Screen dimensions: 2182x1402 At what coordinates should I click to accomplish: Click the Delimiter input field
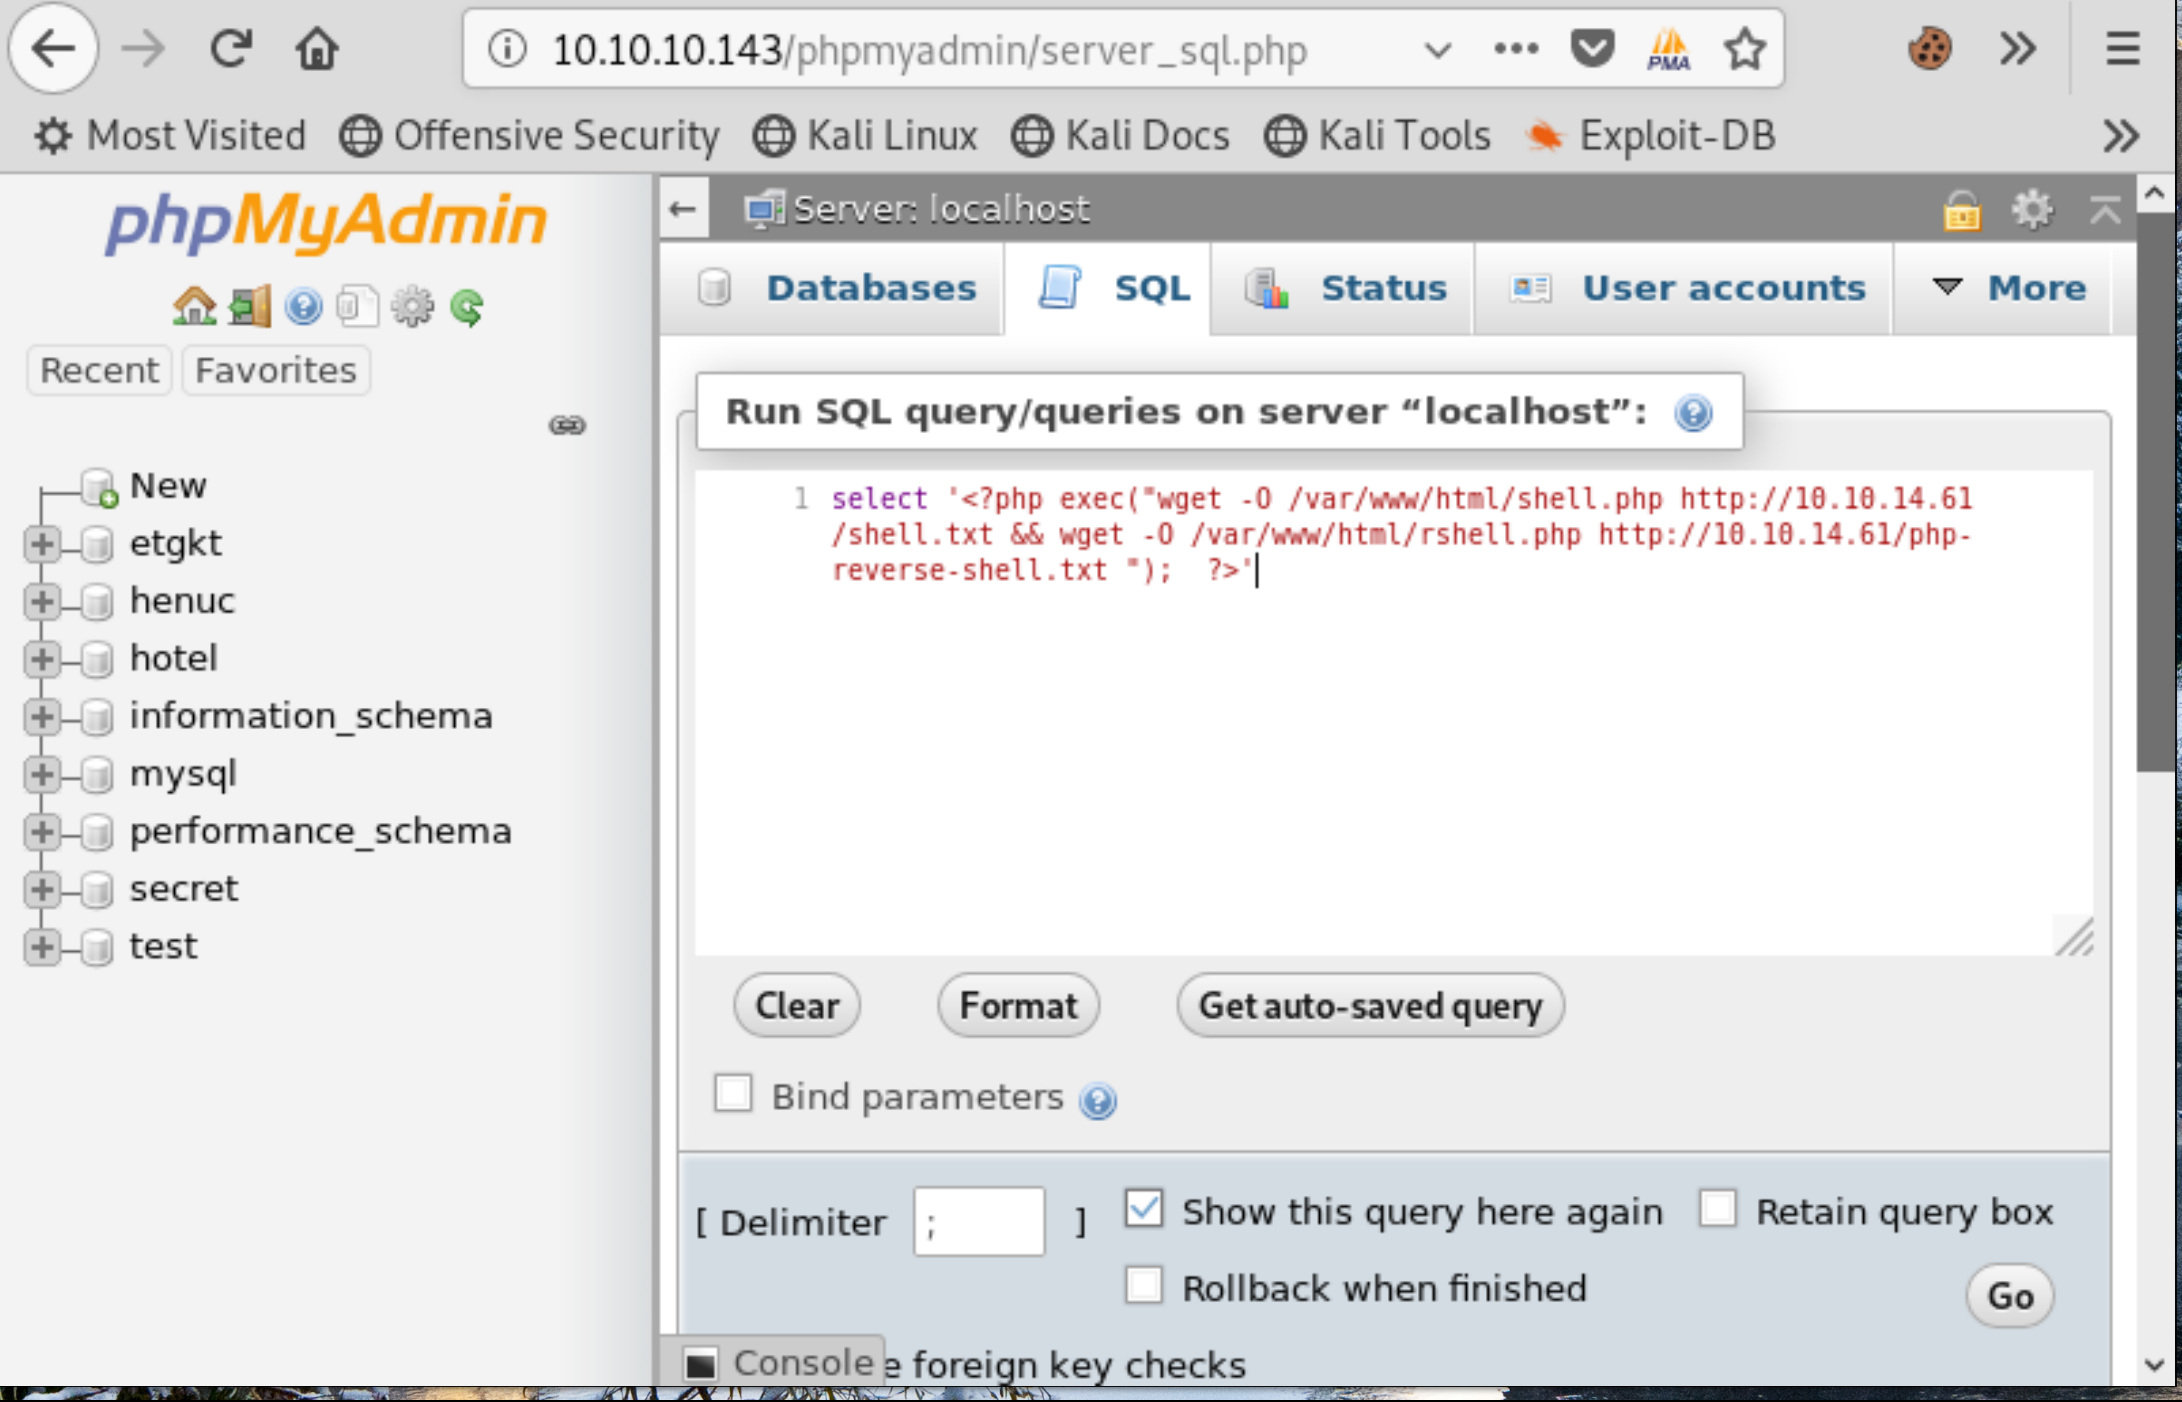(x=979, y=1221)
